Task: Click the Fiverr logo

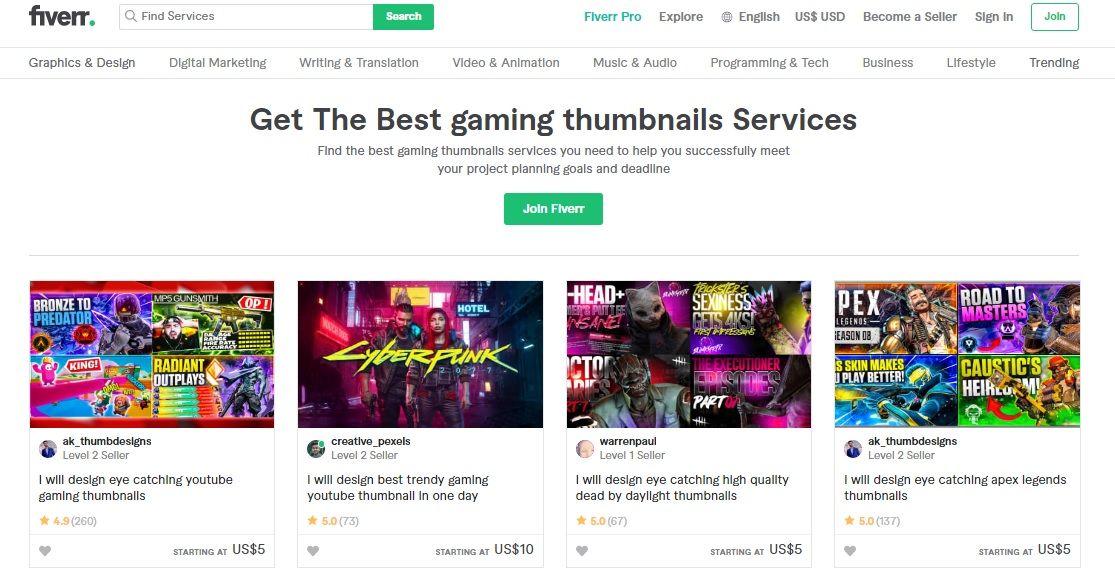Action: 62,16
